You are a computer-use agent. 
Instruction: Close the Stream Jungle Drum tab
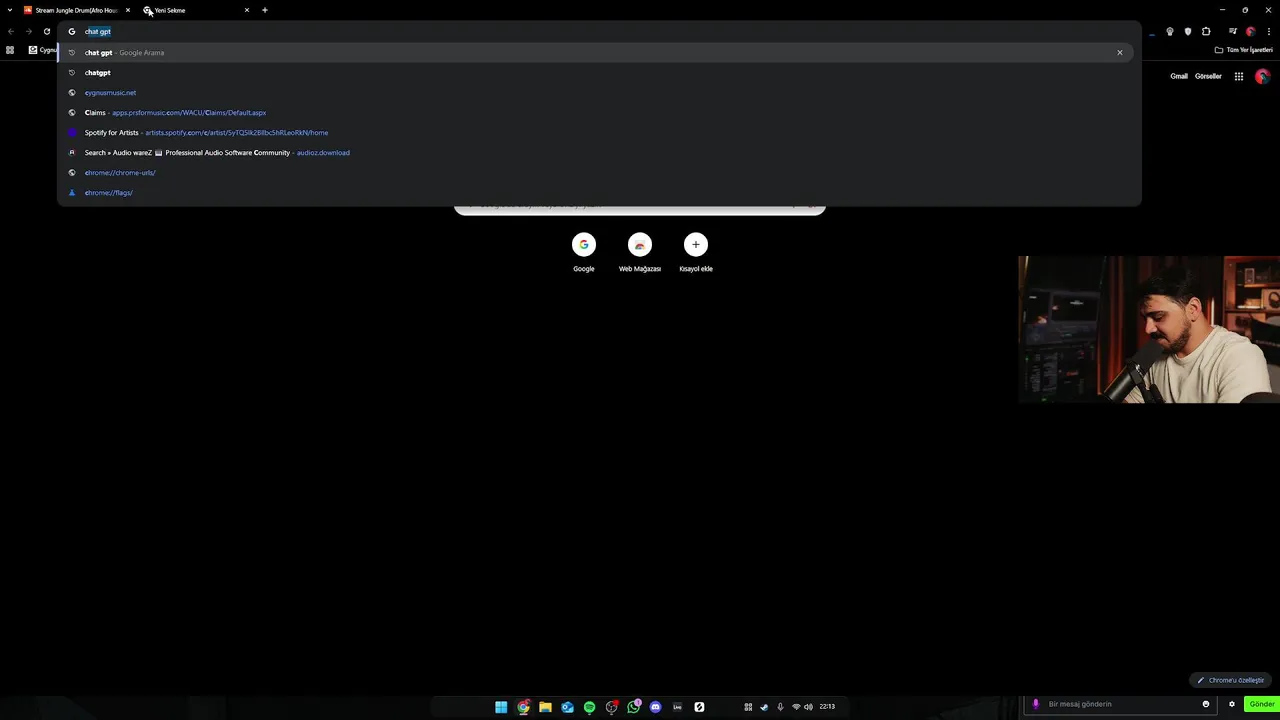coord(128,10)
